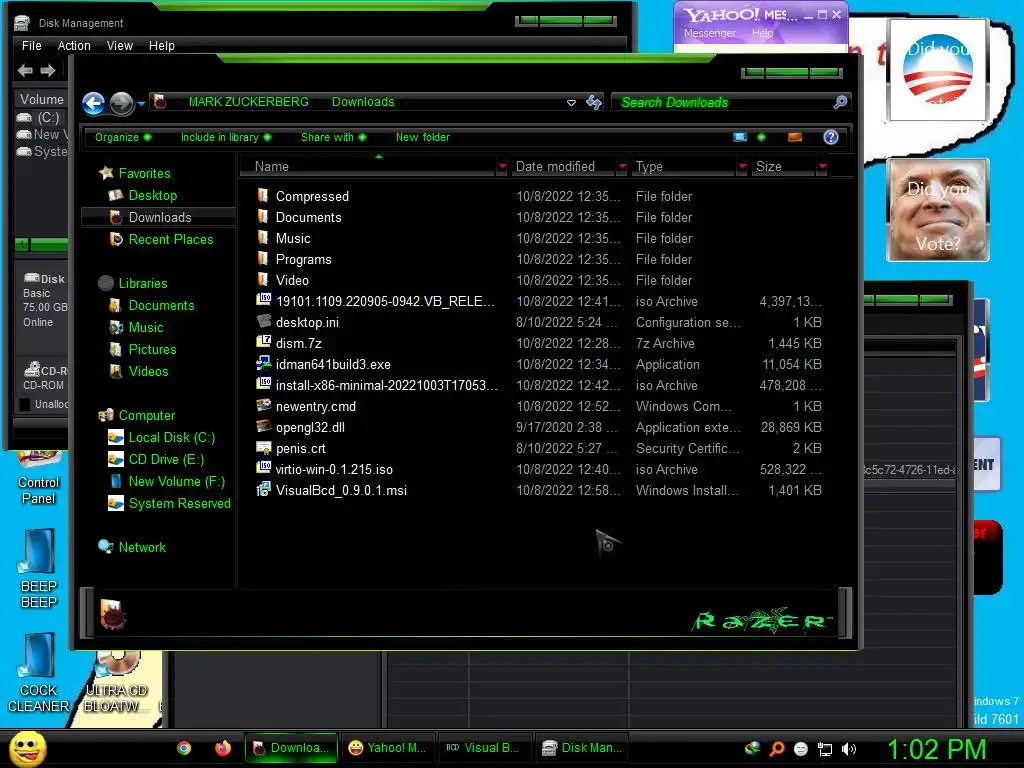Launch Firefox from the taskbar
Image resolution: width=1024 pixels, height=768 pixels.
(223, 748)
